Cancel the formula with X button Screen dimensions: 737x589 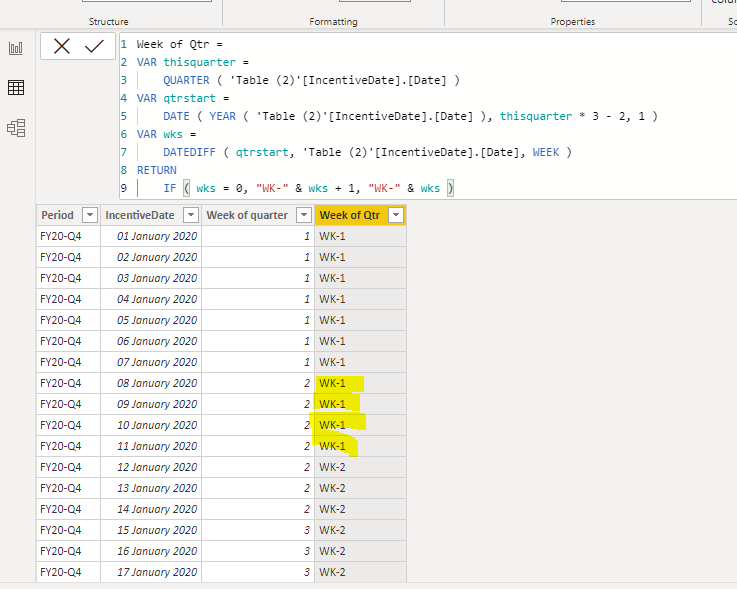[62, 46]
